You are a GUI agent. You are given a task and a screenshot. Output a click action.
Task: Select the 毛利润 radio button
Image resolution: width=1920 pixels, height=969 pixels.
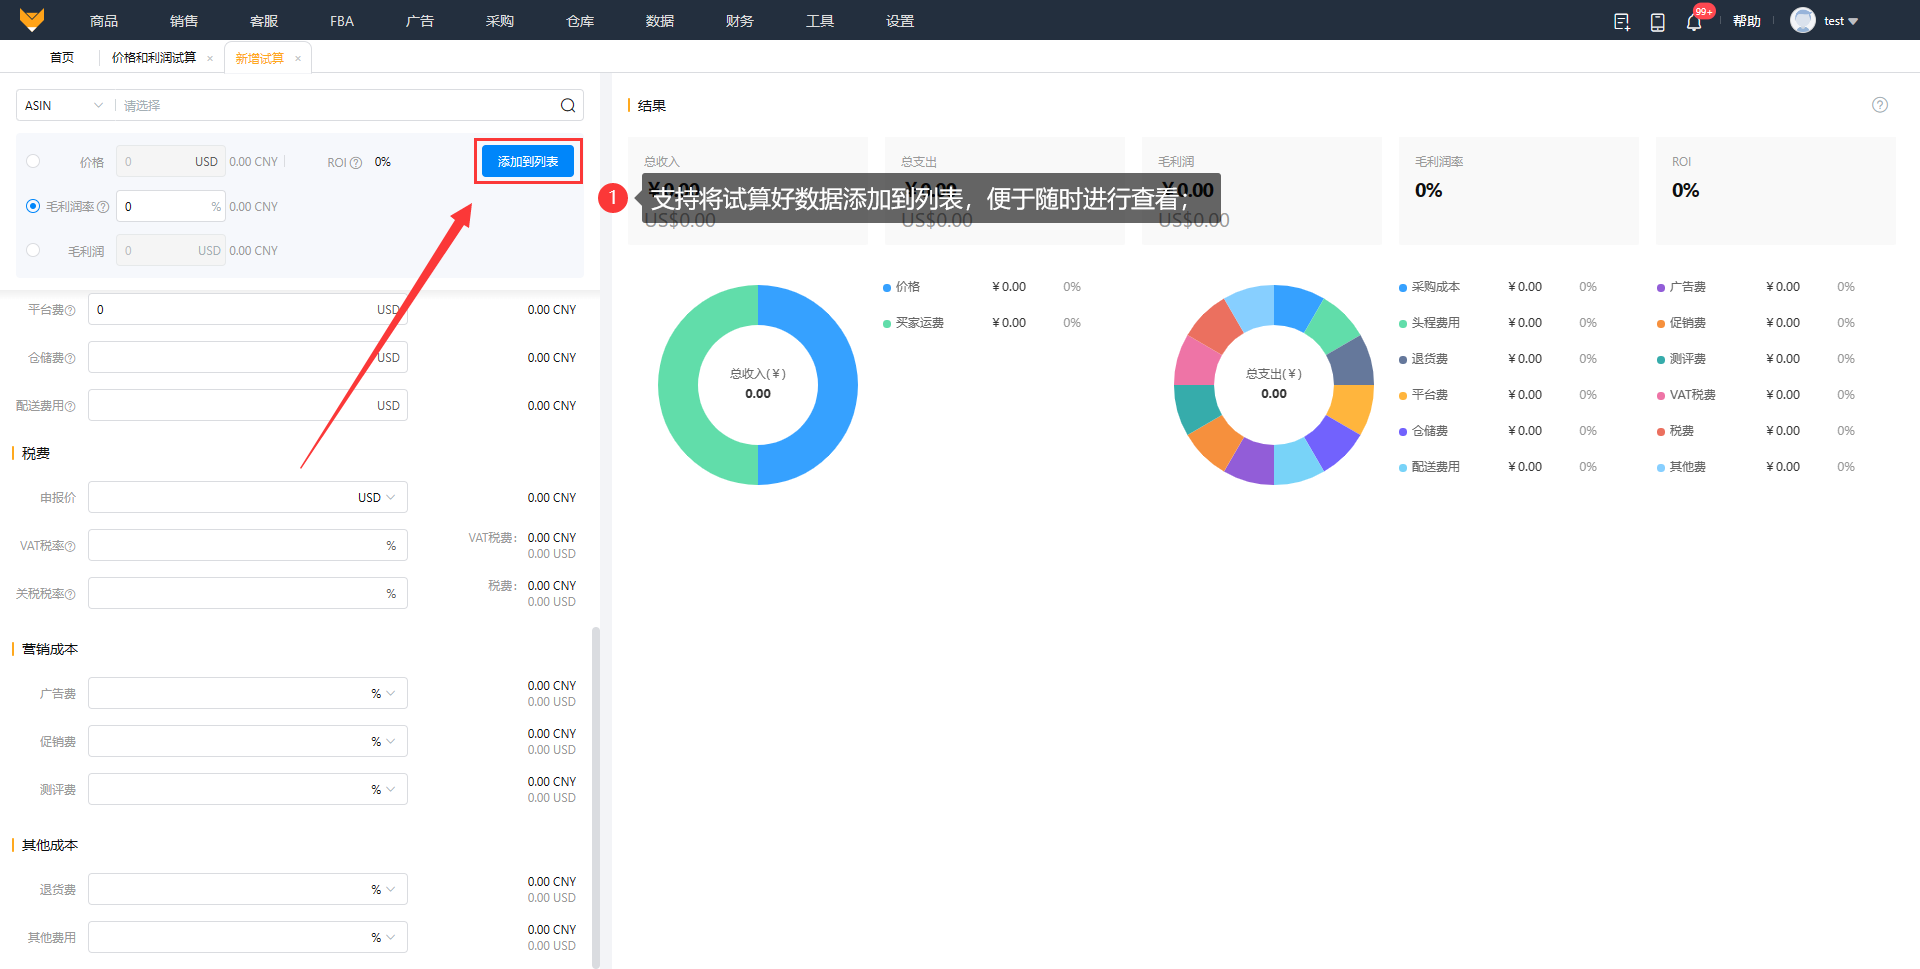pos(33,250)
